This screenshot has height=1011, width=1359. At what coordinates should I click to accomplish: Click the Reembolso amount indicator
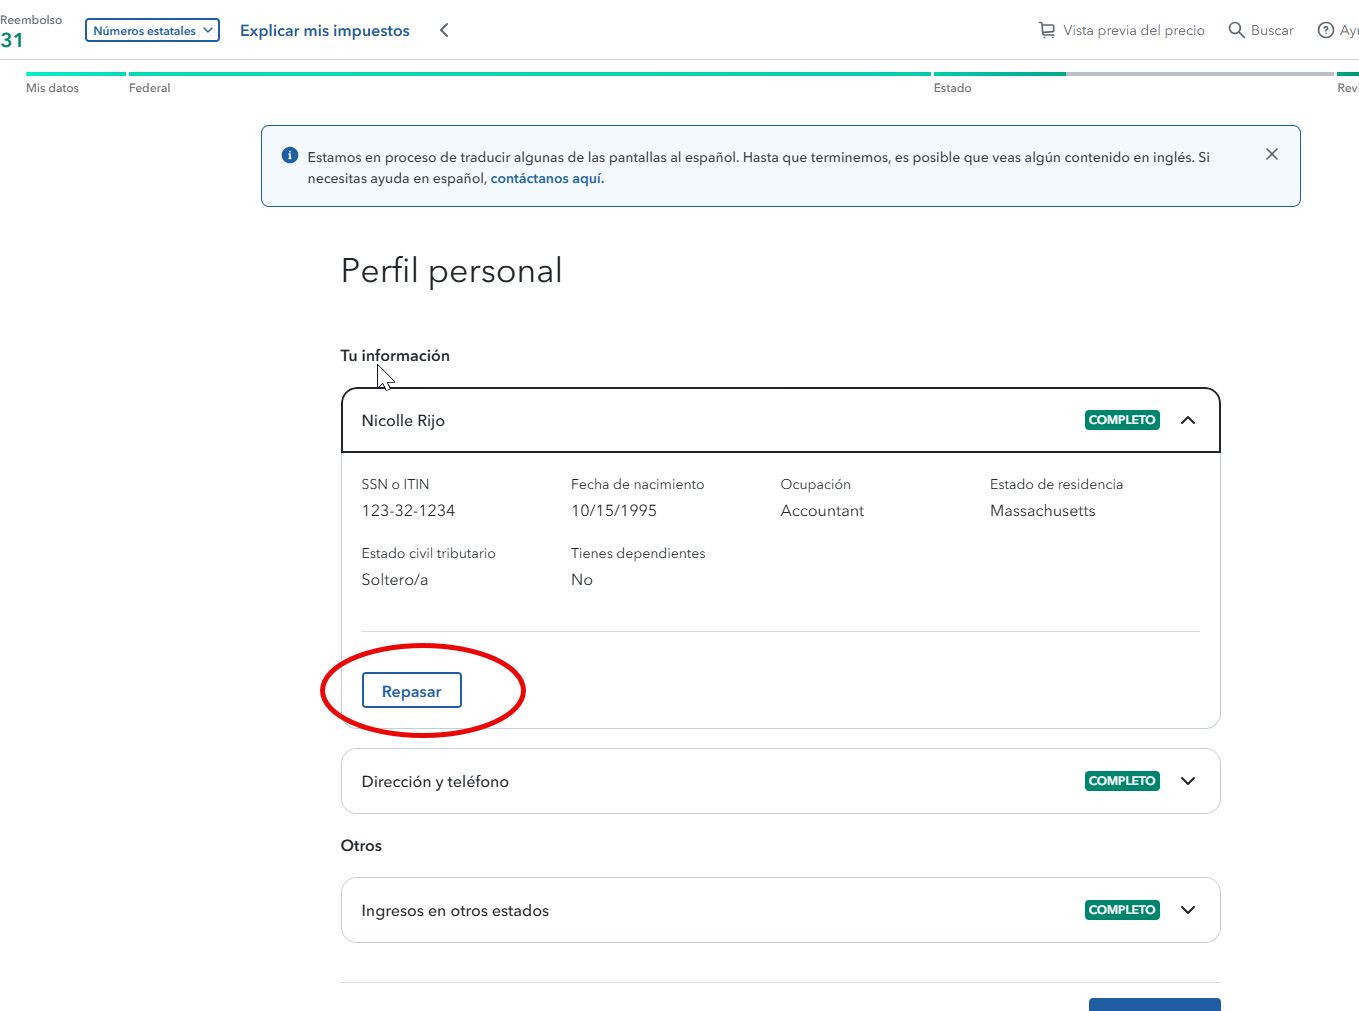pos(12,40)
